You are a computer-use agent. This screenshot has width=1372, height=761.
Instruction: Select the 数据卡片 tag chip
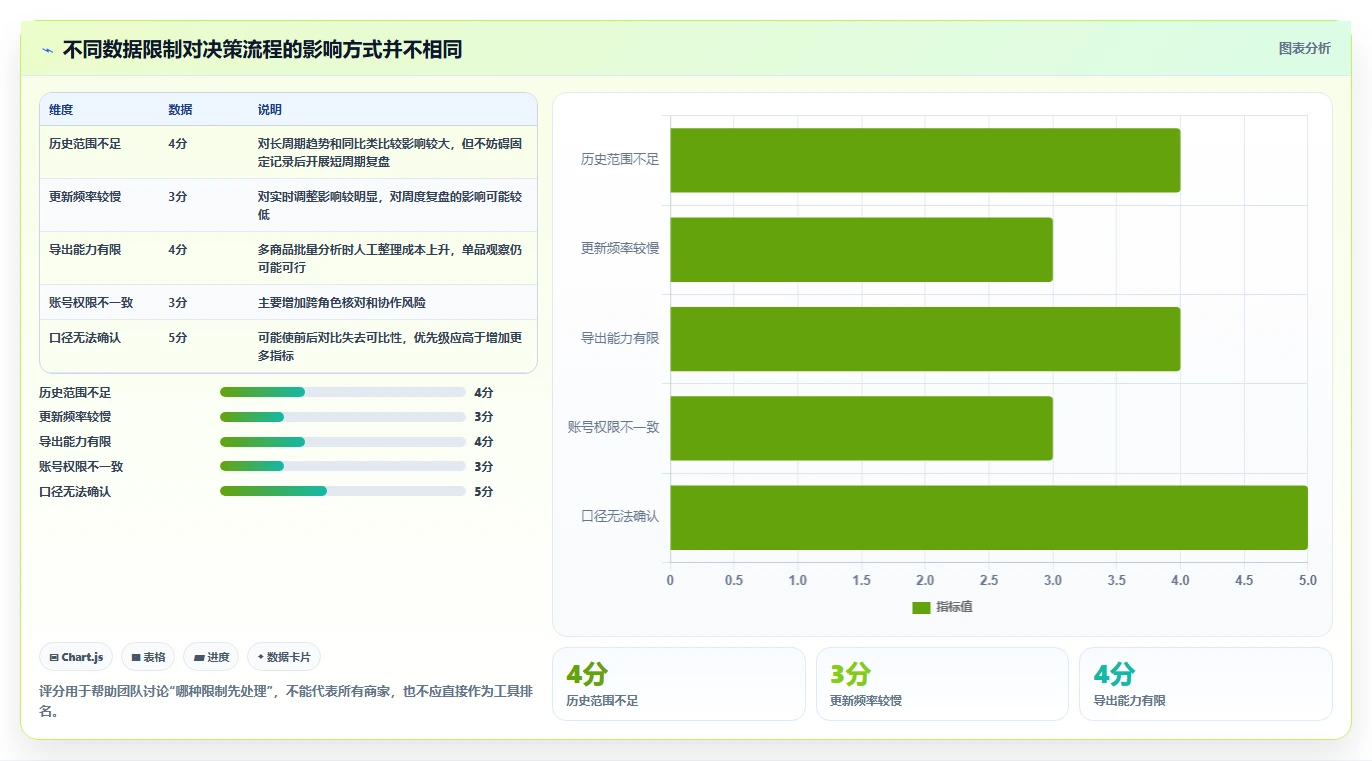(284, 657)
